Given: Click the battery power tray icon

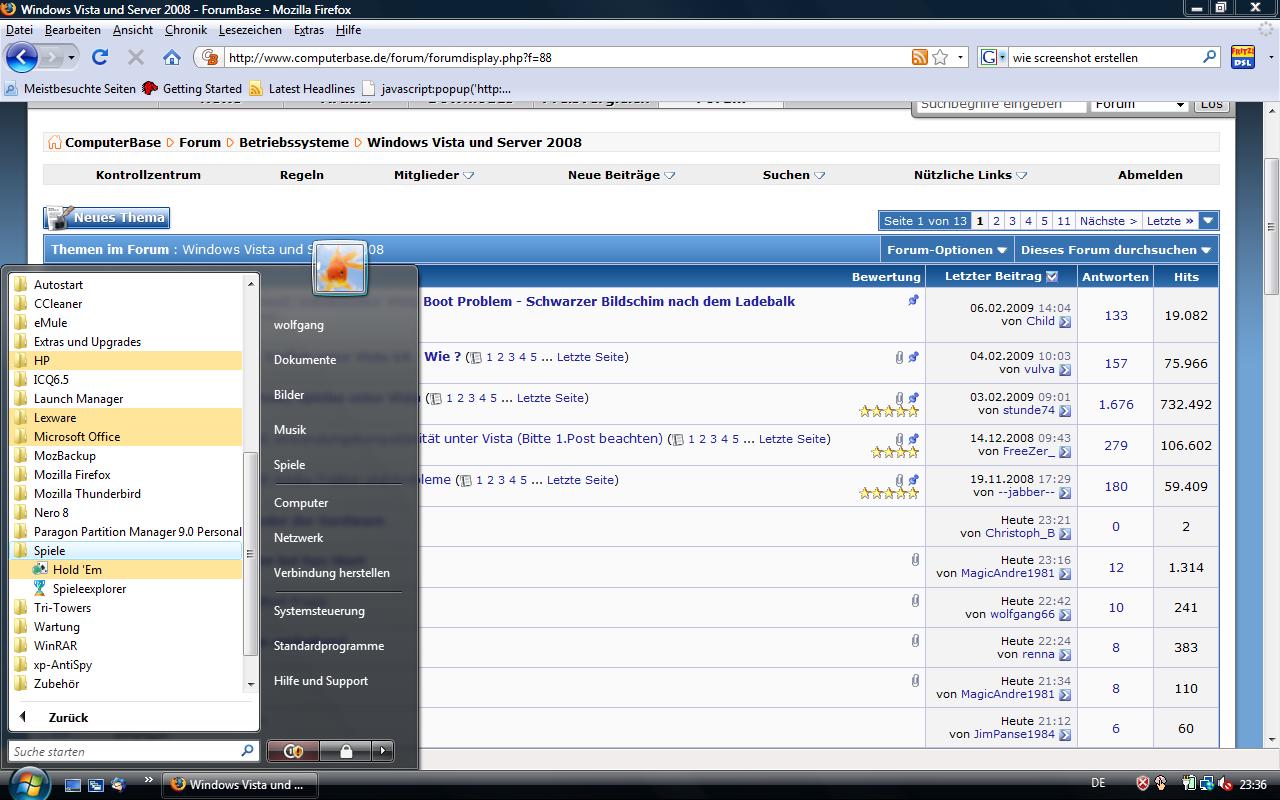Looking at the screenshot, I should [x=1190, y=784].
